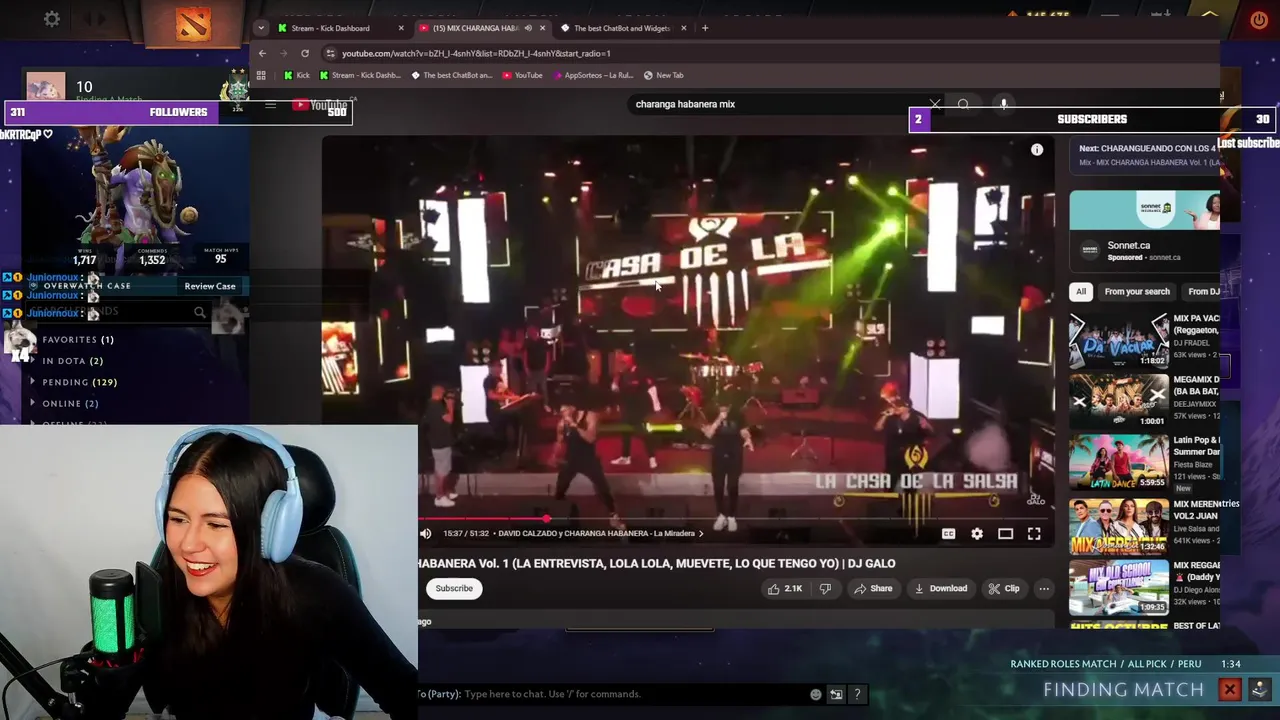
Task: Open the chat help question mark icon
Action: pyautogui.click(x=857, y=694)
